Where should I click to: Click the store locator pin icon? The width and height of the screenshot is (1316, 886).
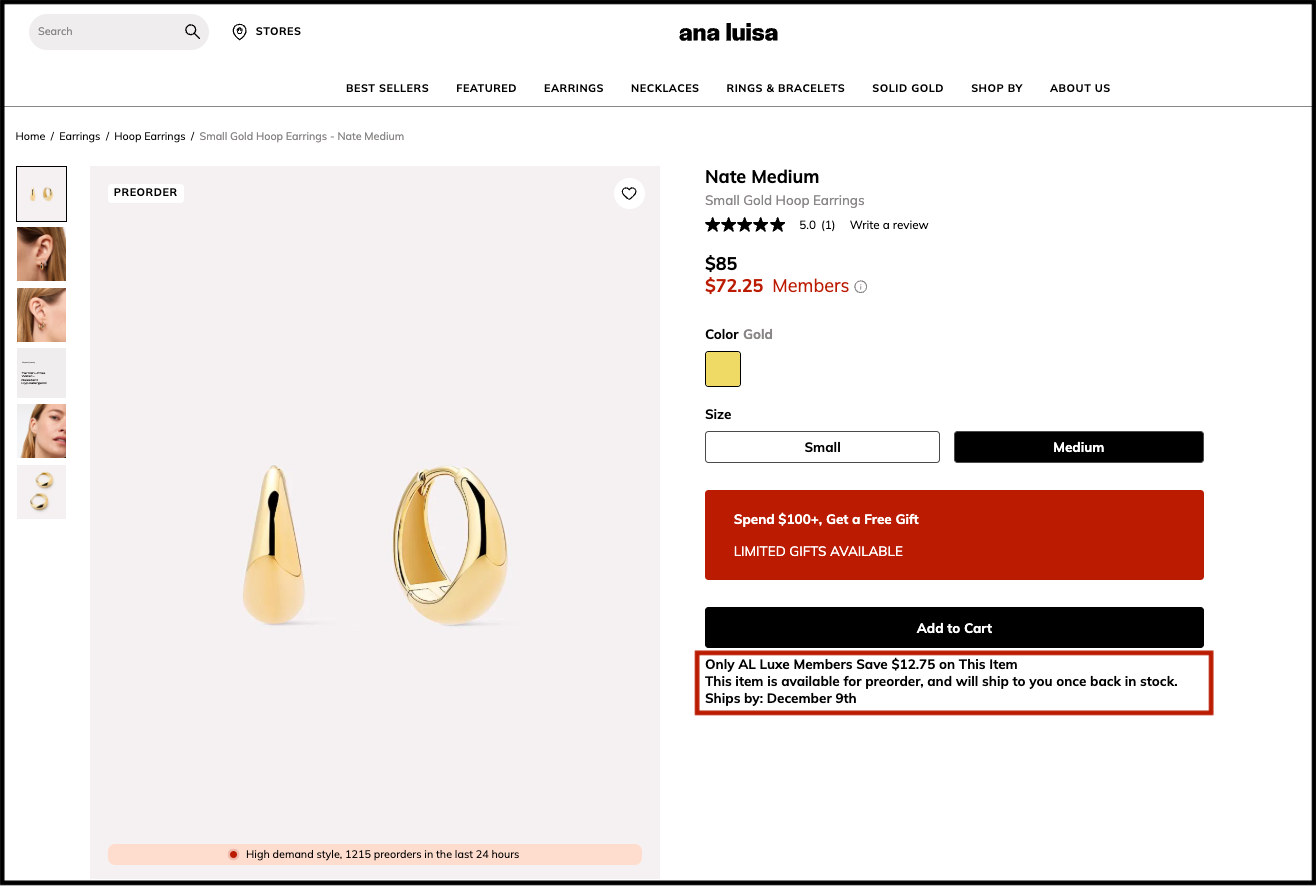tap(239, 32)
